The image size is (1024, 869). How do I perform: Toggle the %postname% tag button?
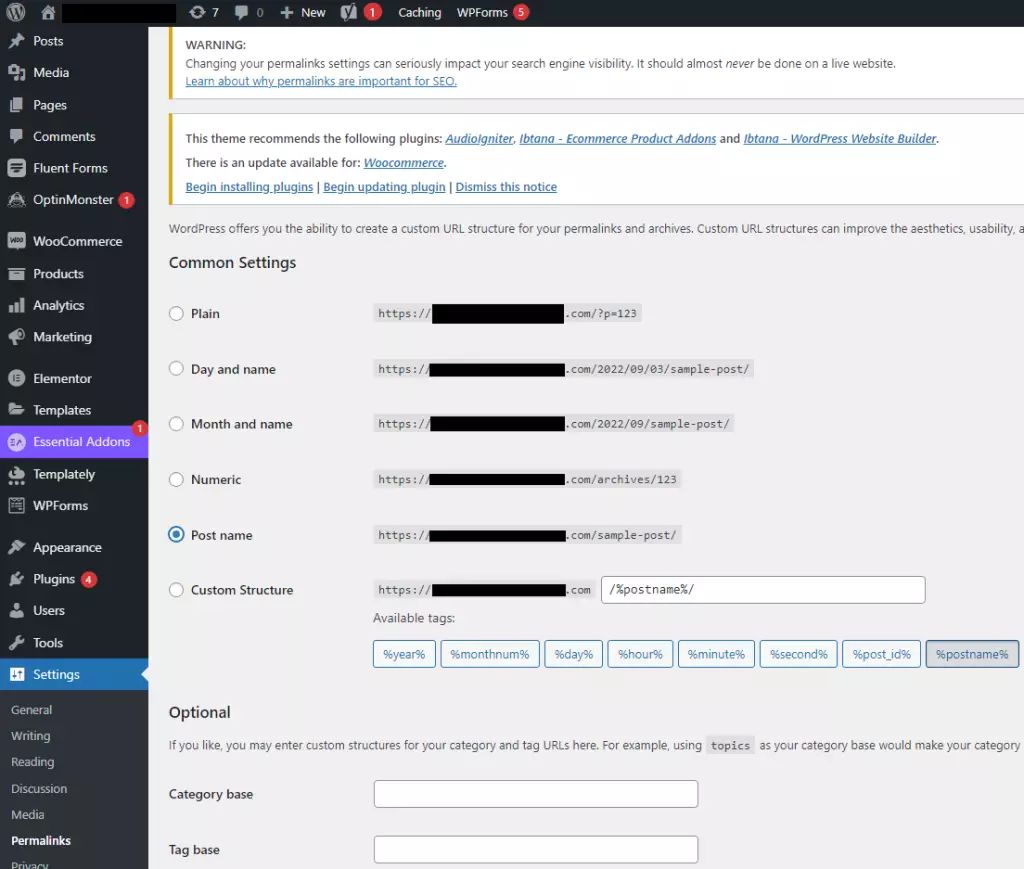(x=972, y=654)
